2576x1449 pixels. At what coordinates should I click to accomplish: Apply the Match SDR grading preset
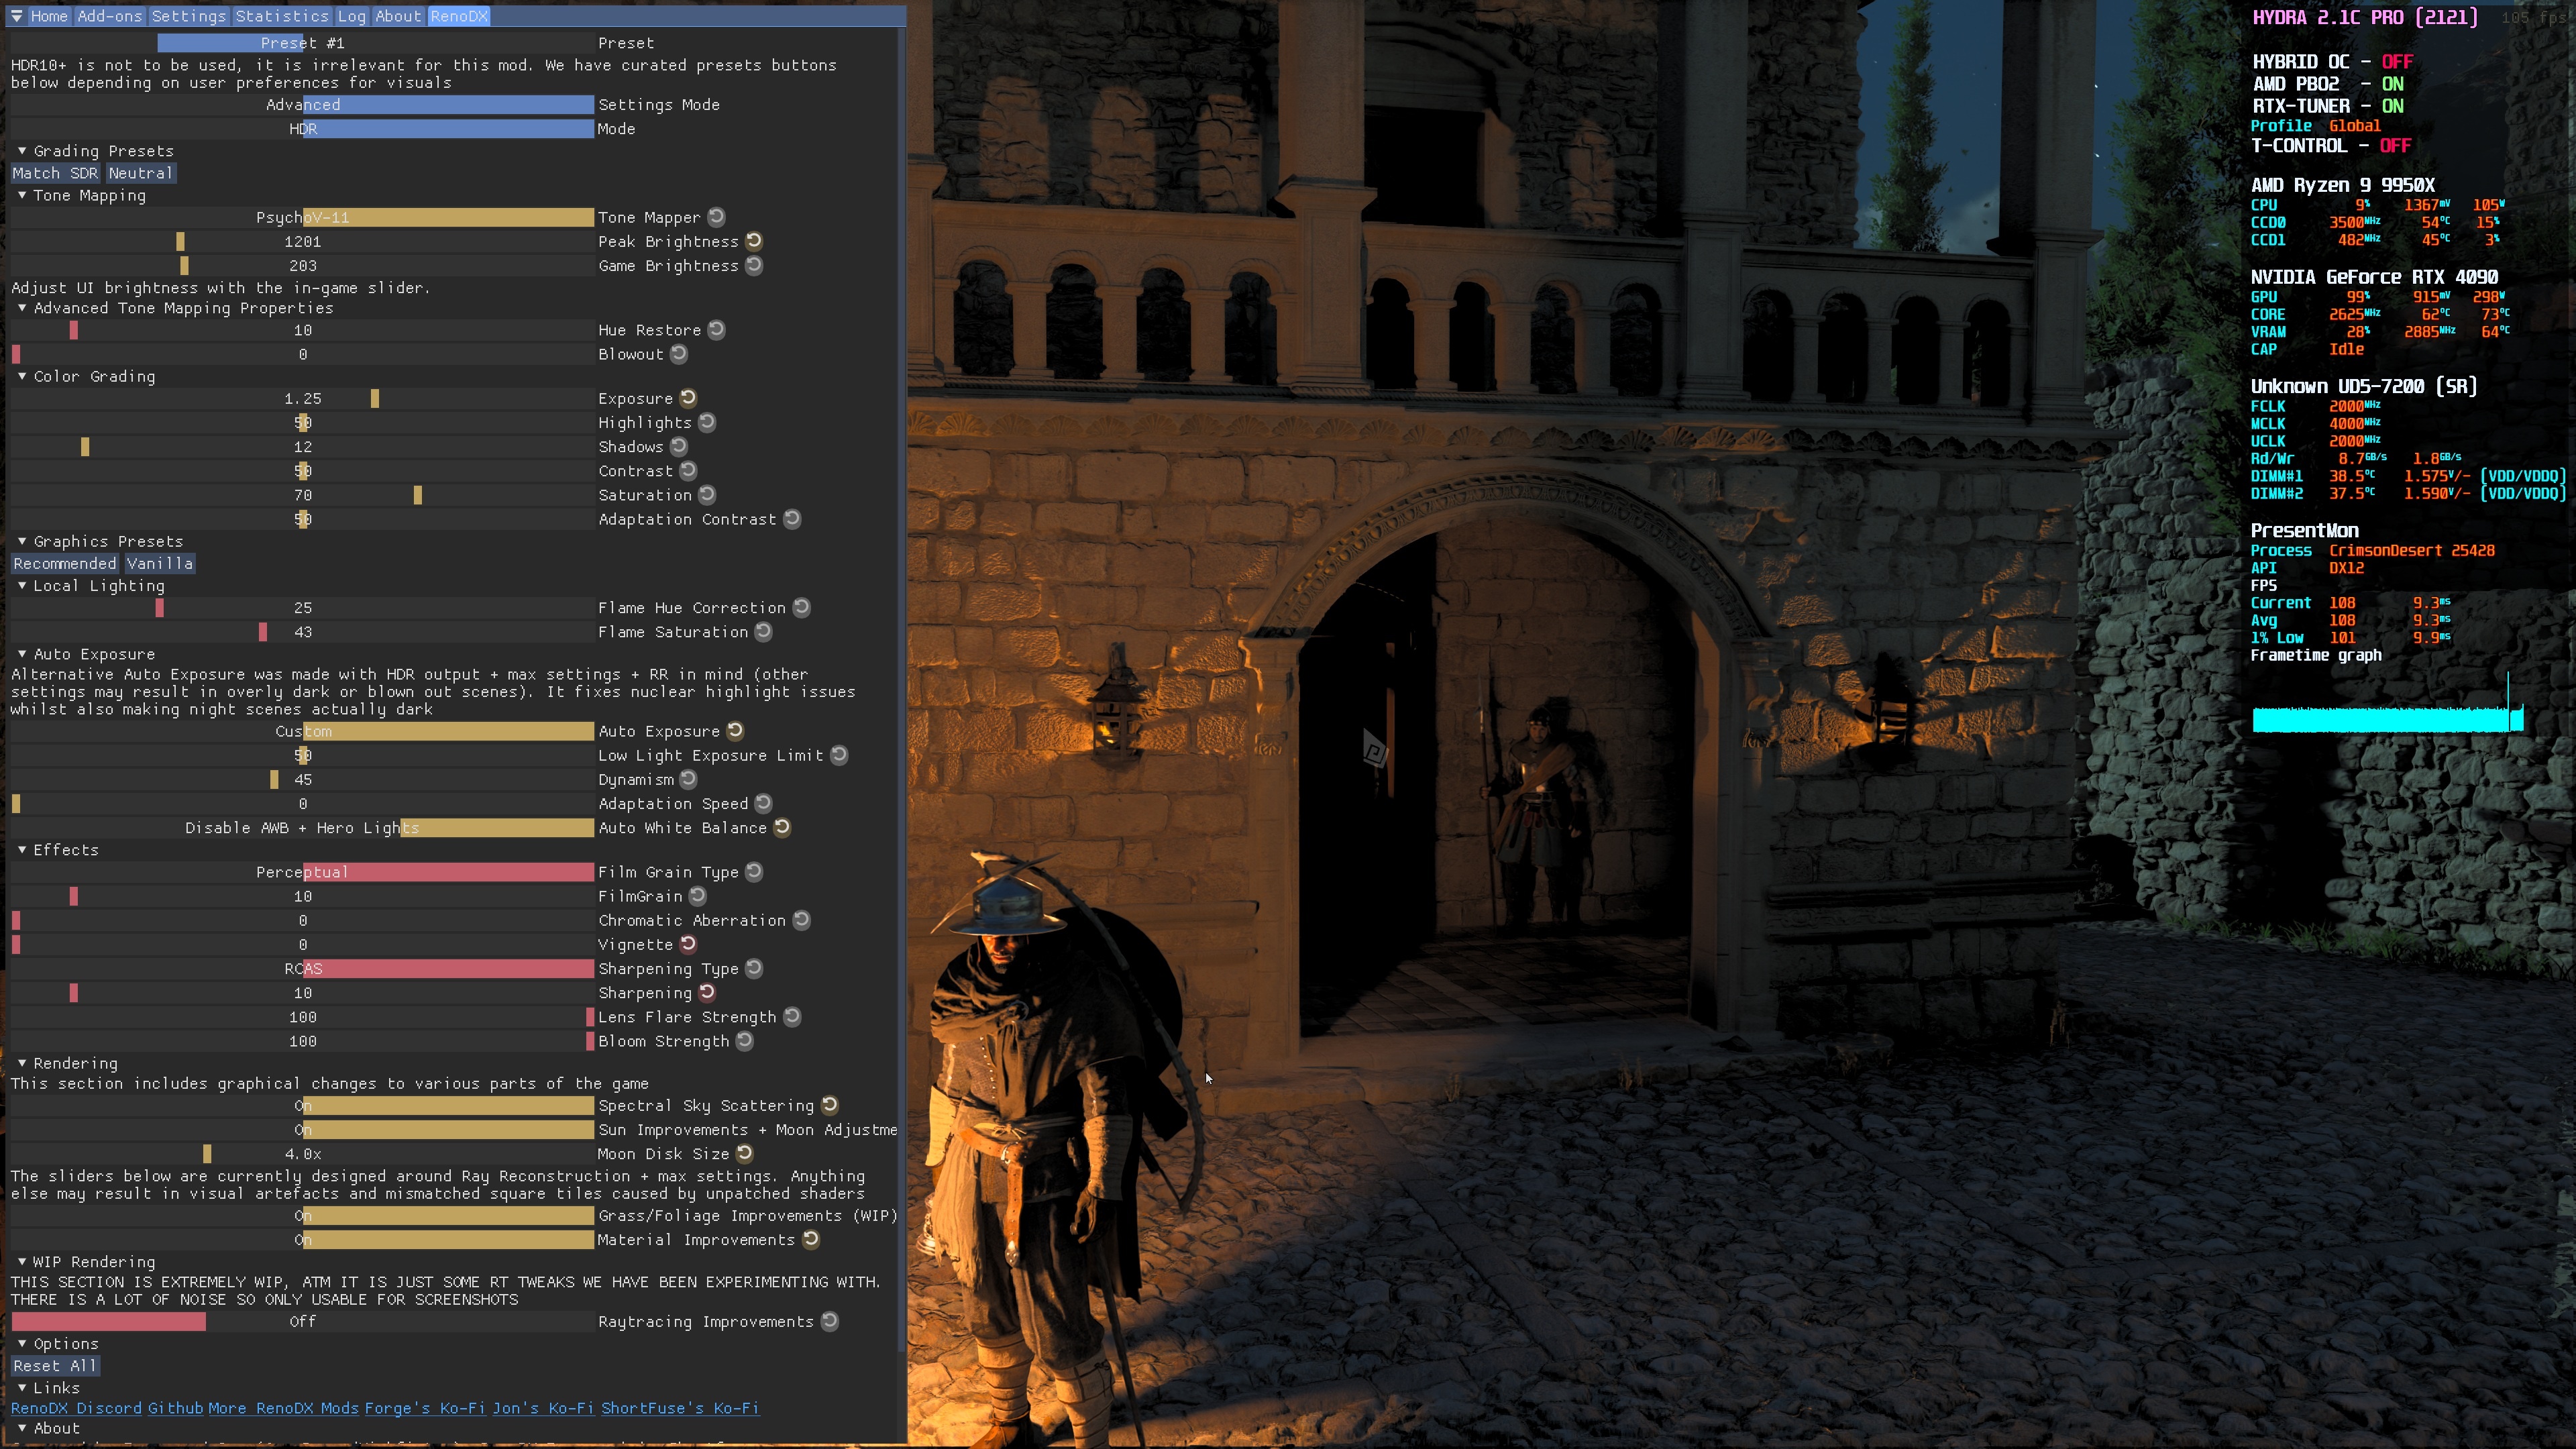pos(55,173)
